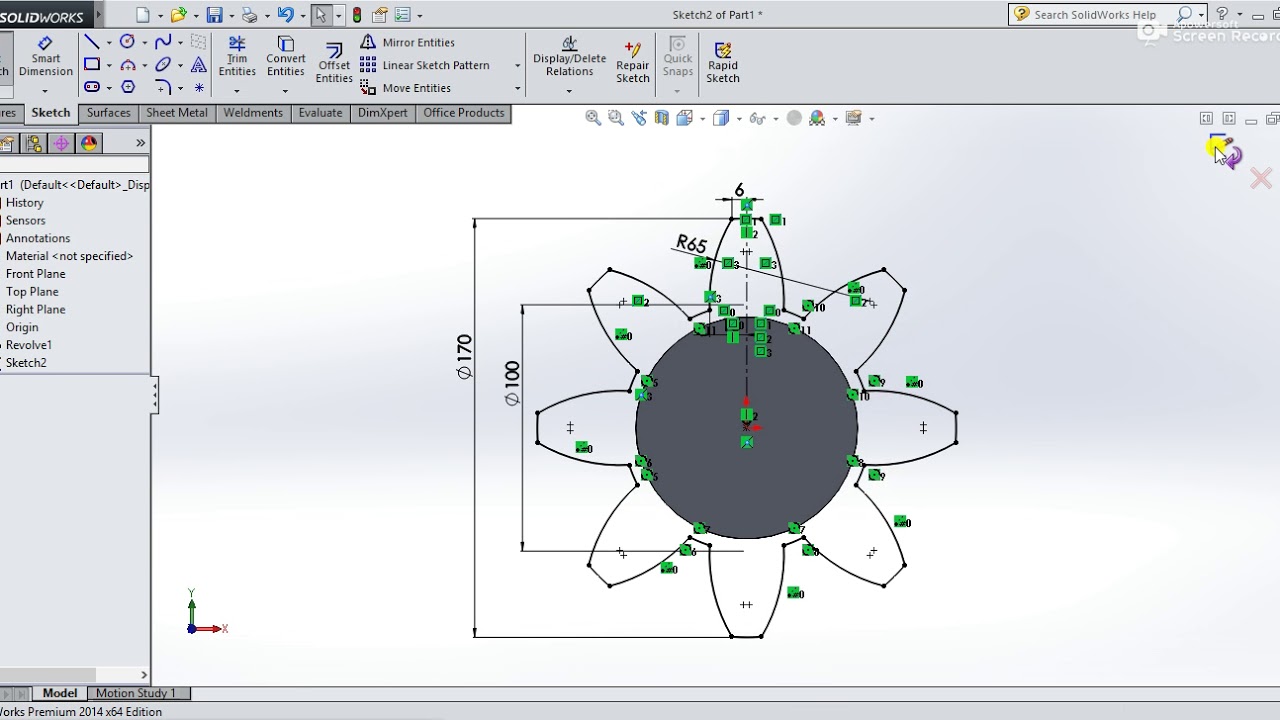Viewport: 1280px width, 720px height.
Task: Click Zoom to Fit in view toolbar
Action: coord(593,118)
